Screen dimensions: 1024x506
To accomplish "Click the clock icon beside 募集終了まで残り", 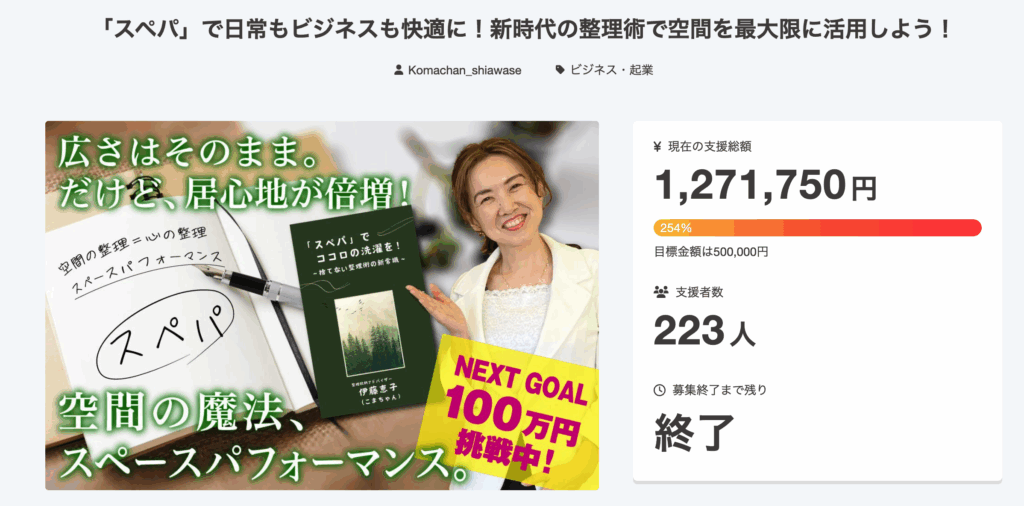I will click(x=660, y=390).
